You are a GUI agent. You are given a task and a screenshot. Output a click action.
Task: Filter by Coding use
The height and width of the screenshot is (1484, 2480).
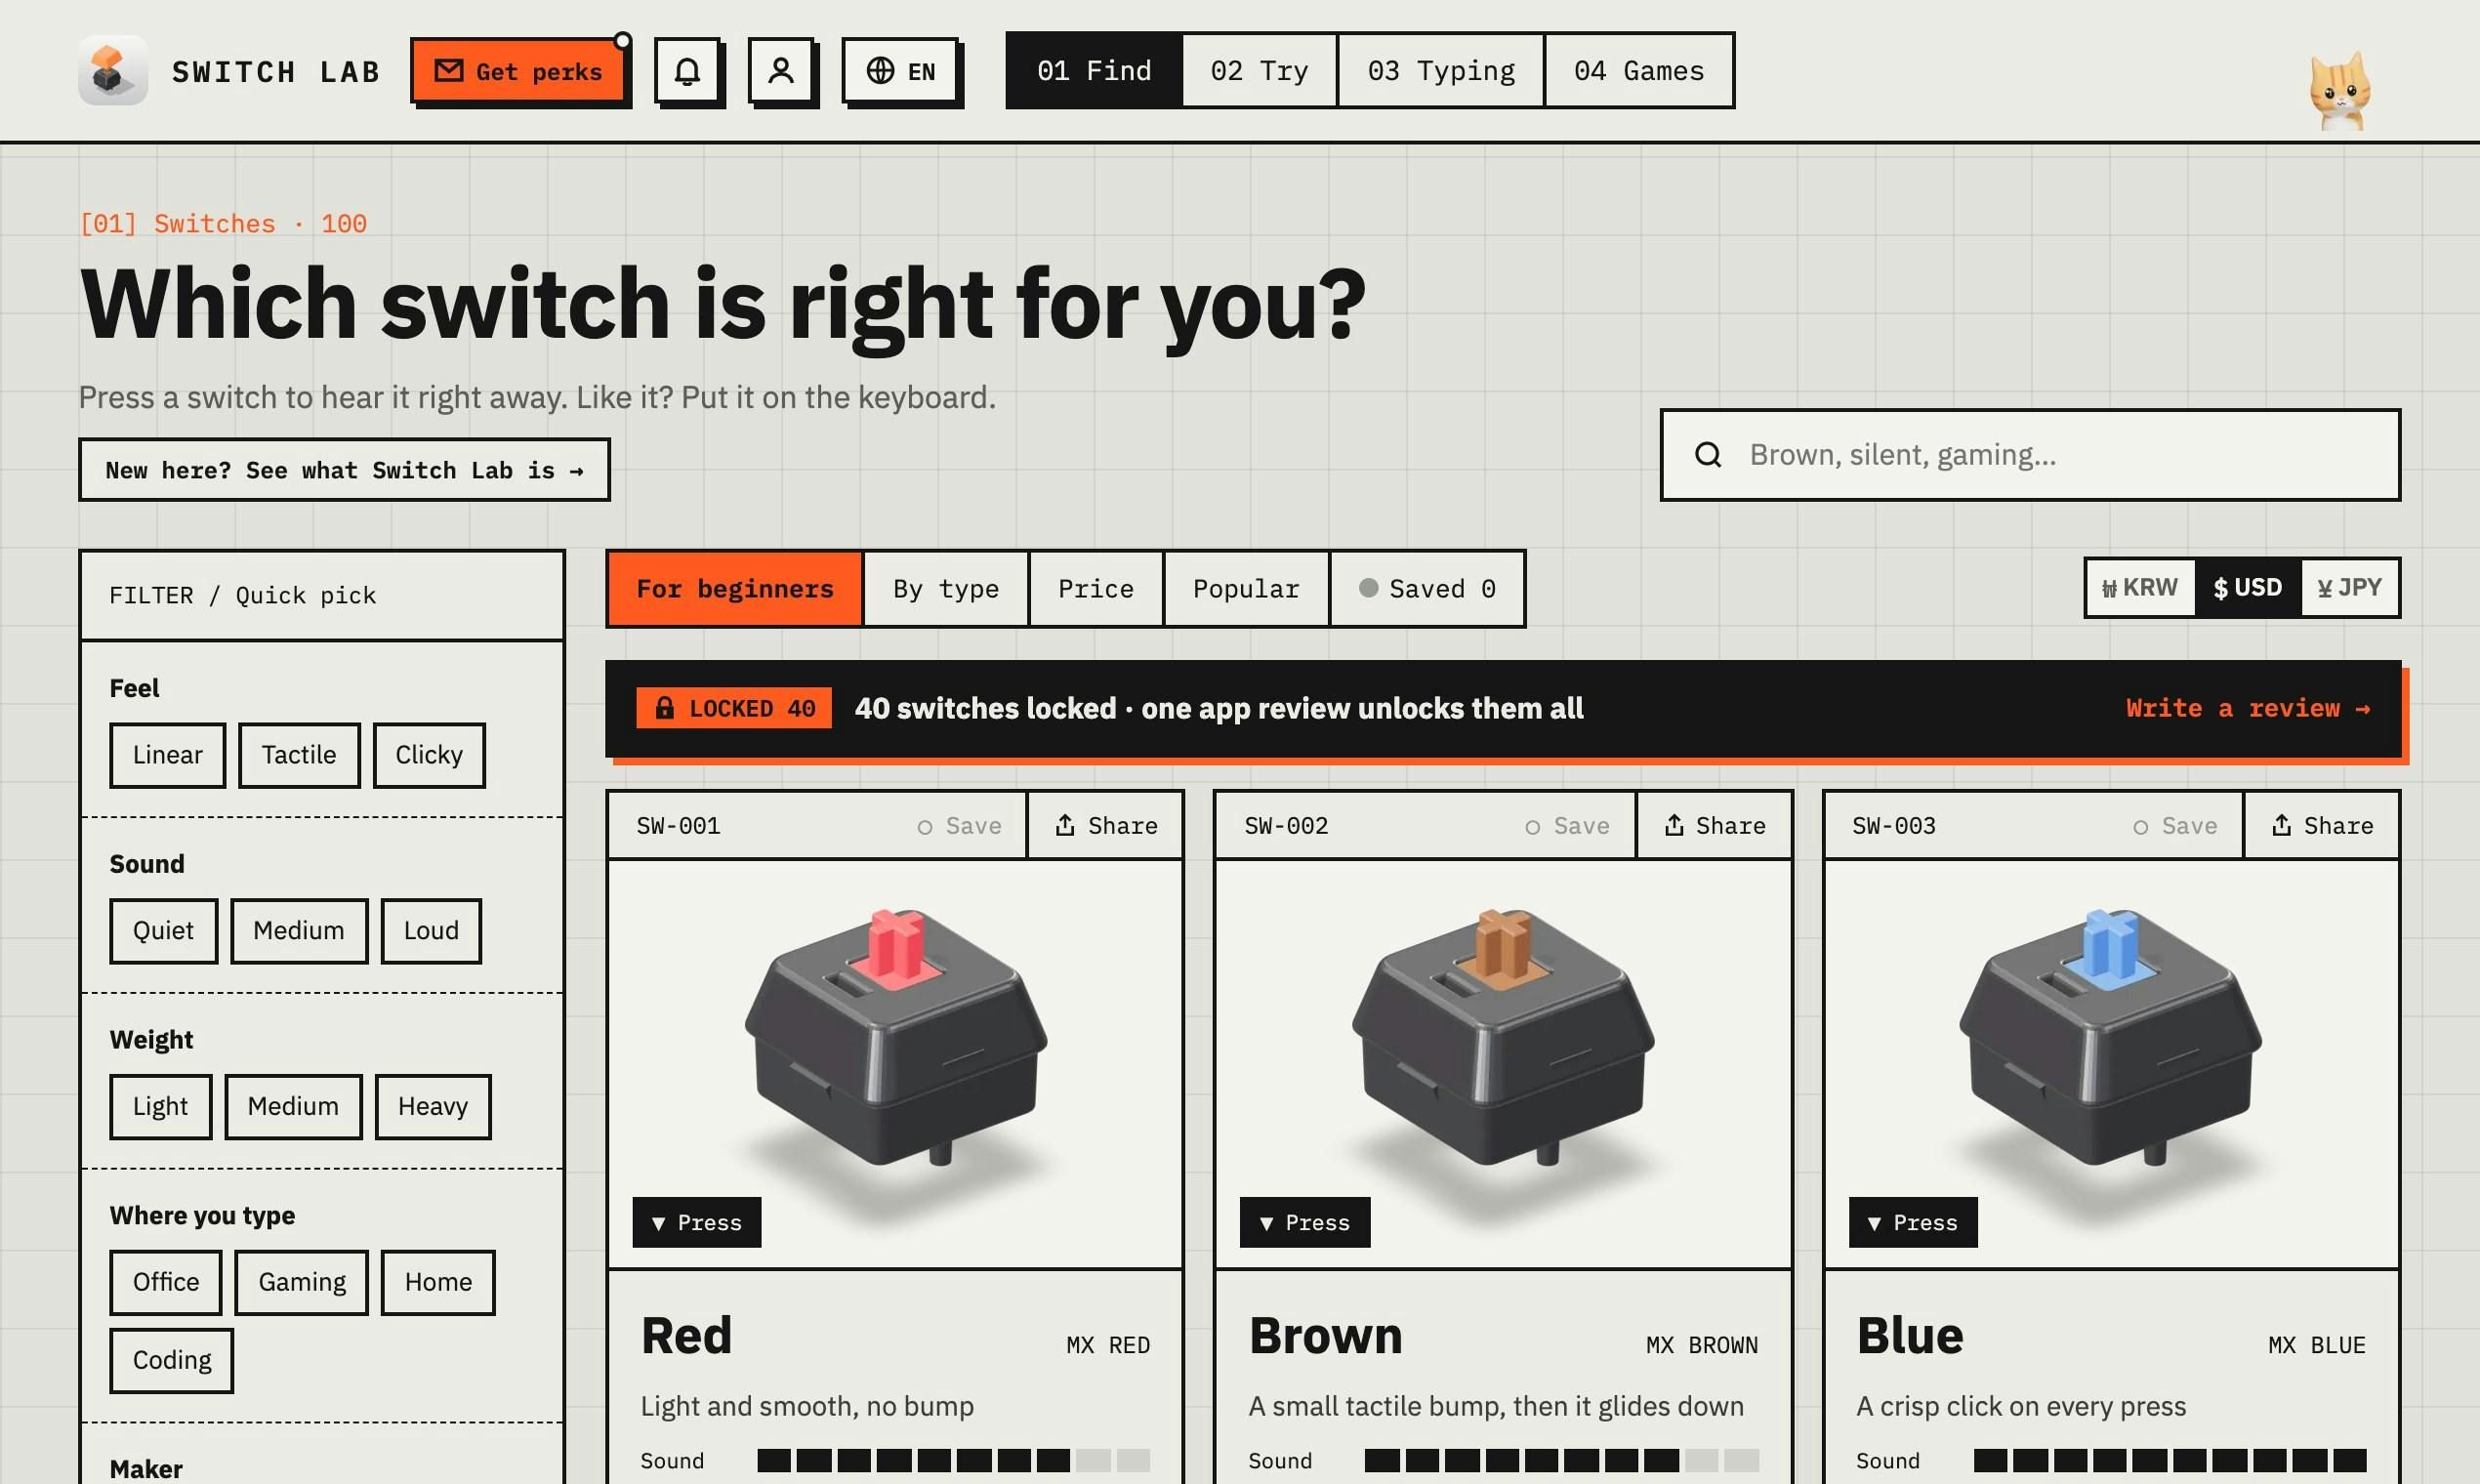point(172,1360)
